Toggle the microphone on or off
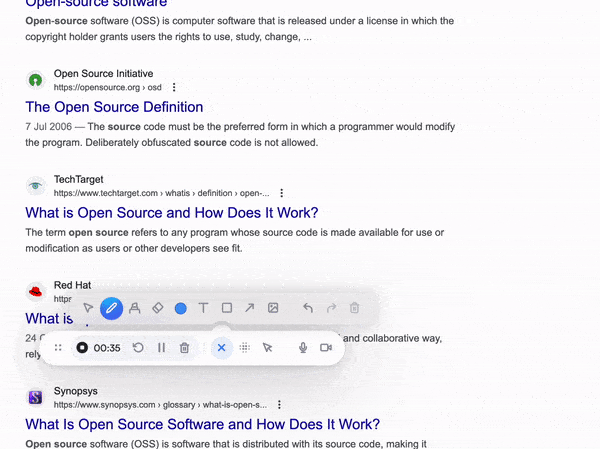Image resolution: width=600 pixels, height=449 pixels. [302, 348]
